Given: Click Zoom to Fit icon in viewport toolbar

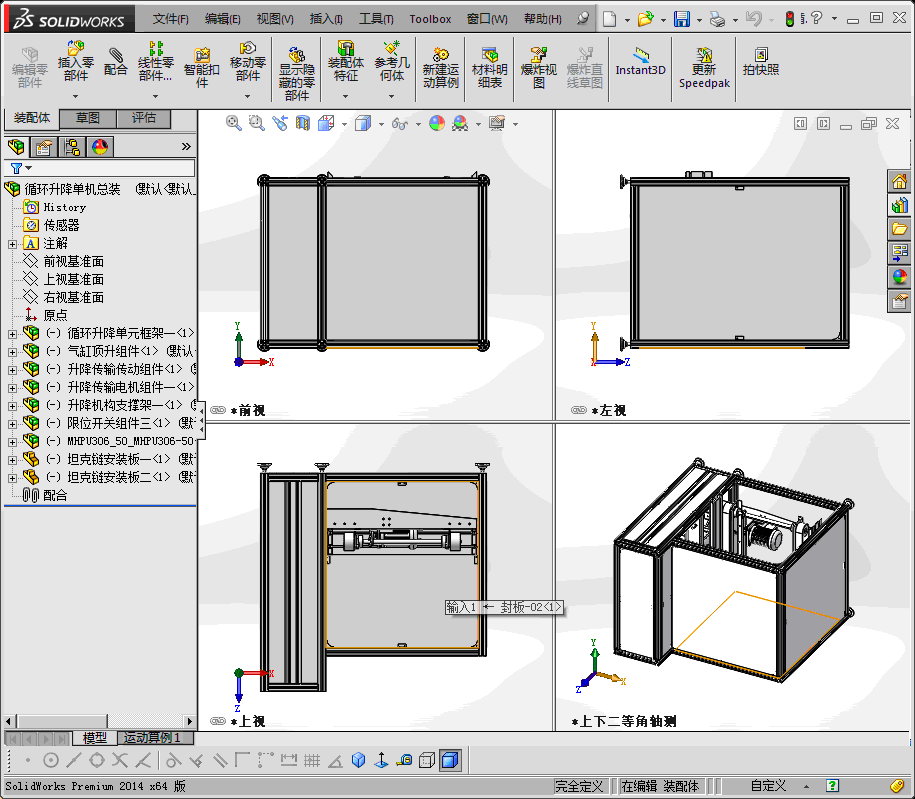Looking at the screenshot, I should [x=234, y=123].
